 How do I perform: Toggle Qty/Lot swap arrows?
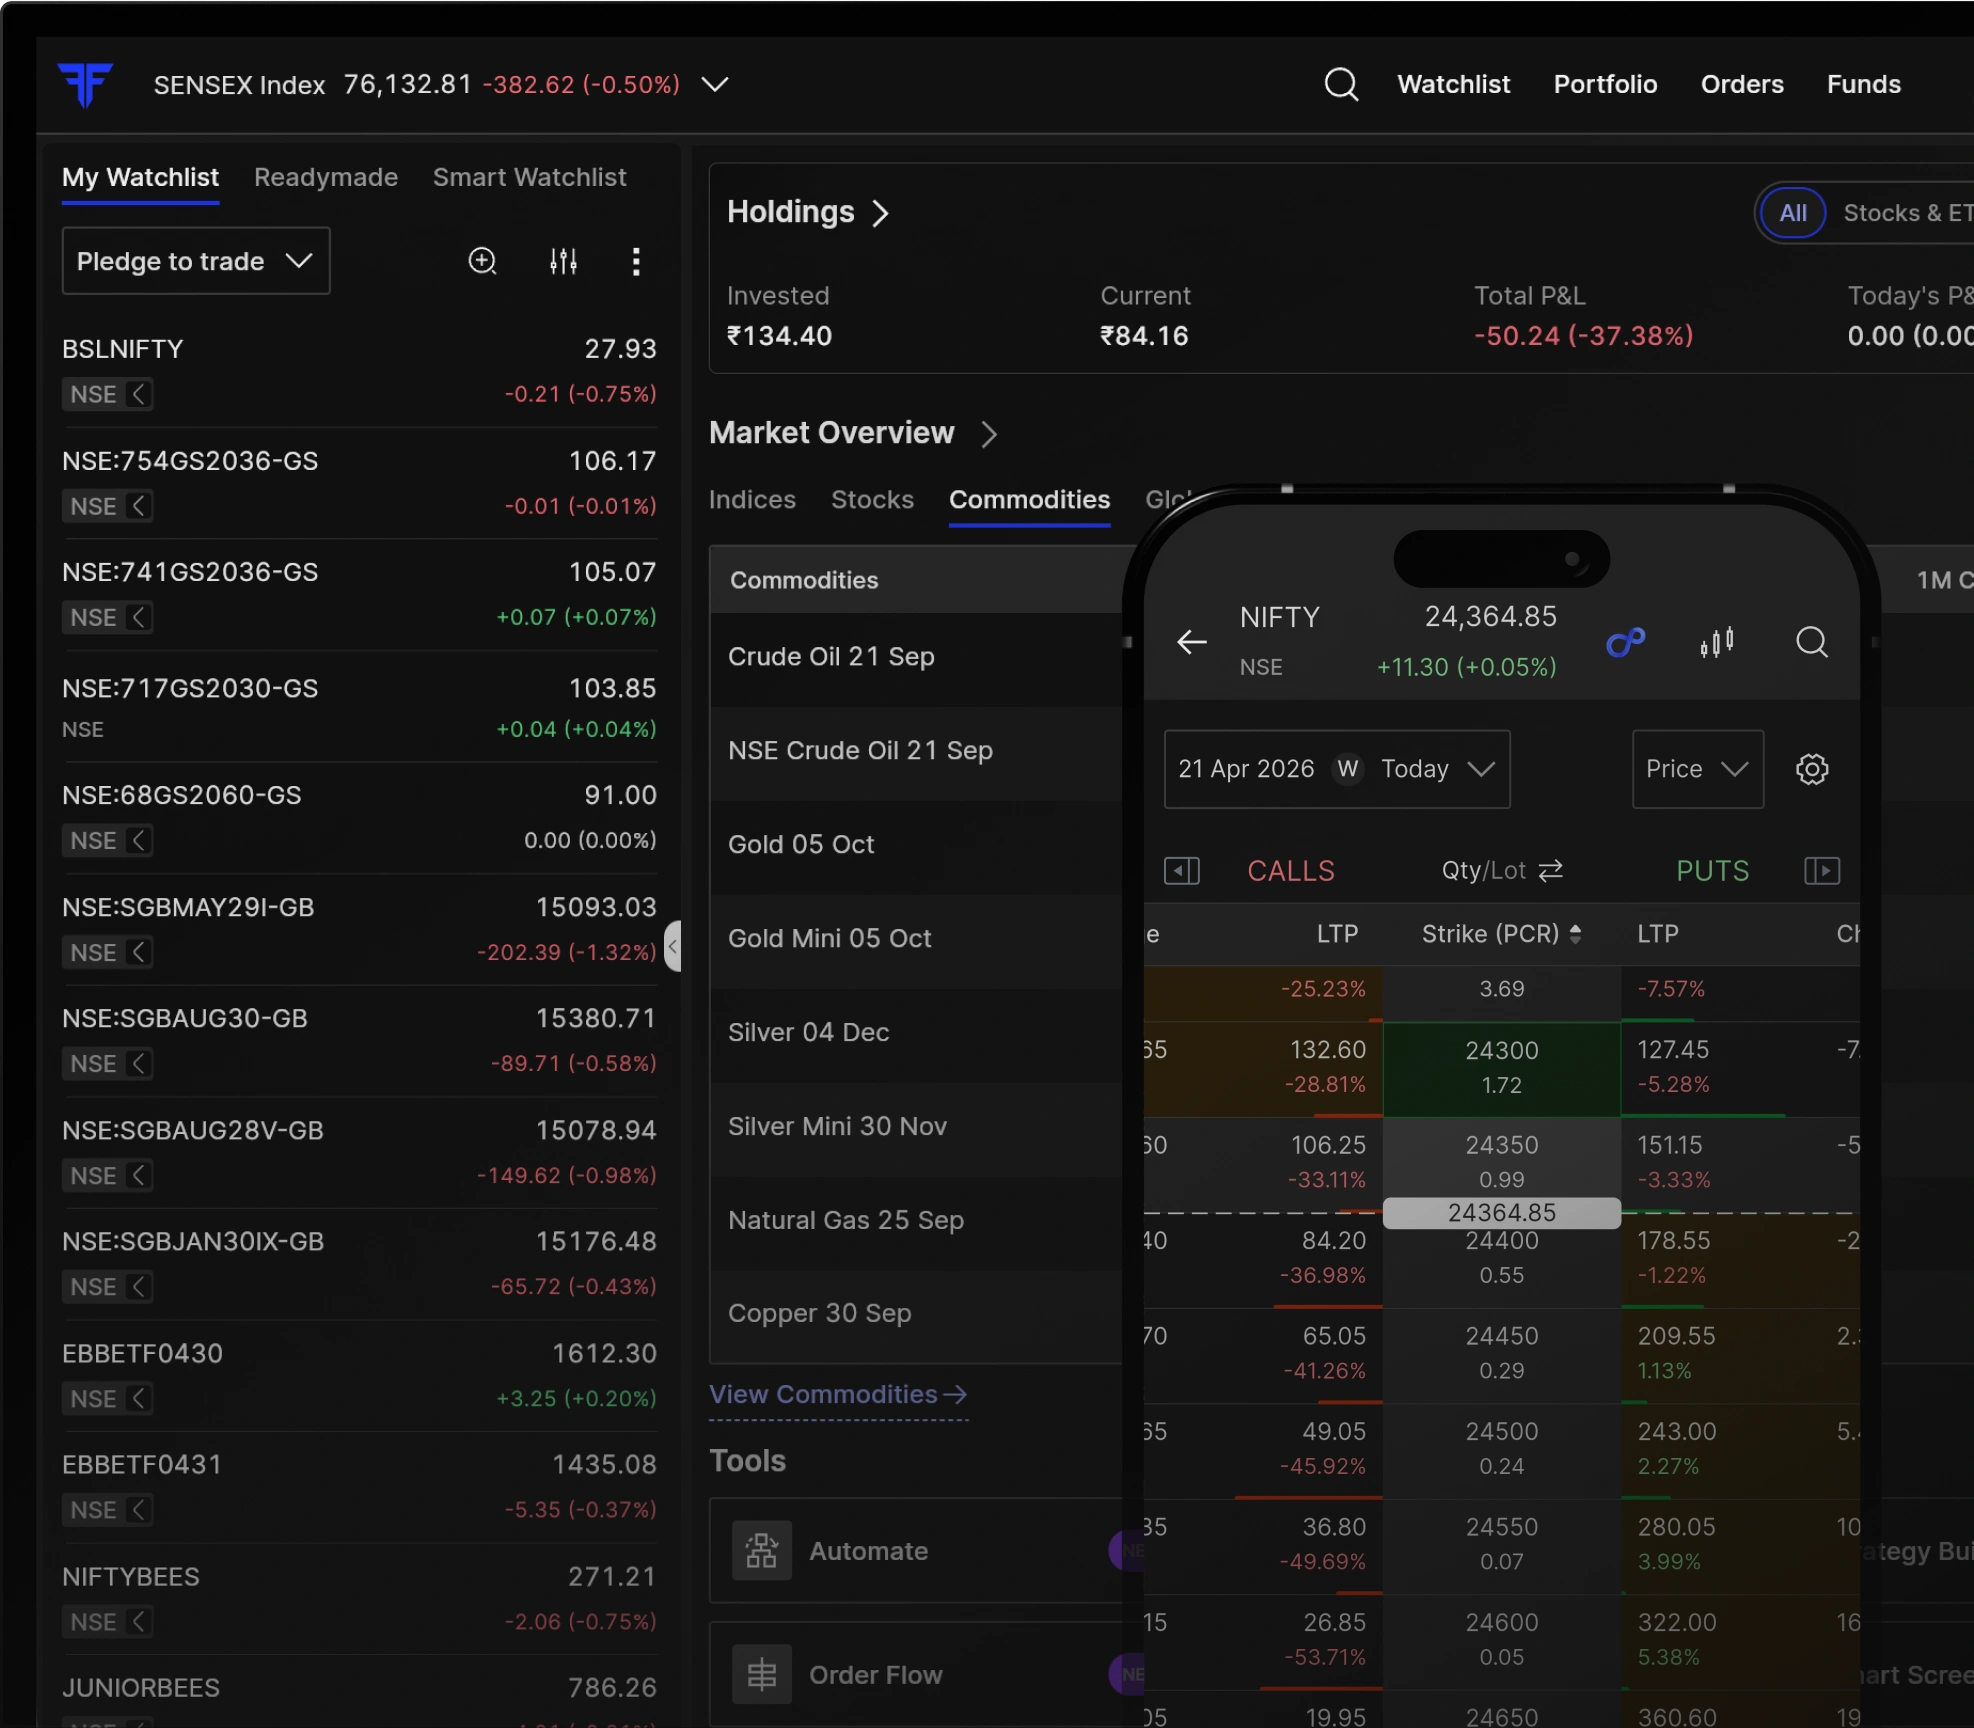(x=1551, y=871)
